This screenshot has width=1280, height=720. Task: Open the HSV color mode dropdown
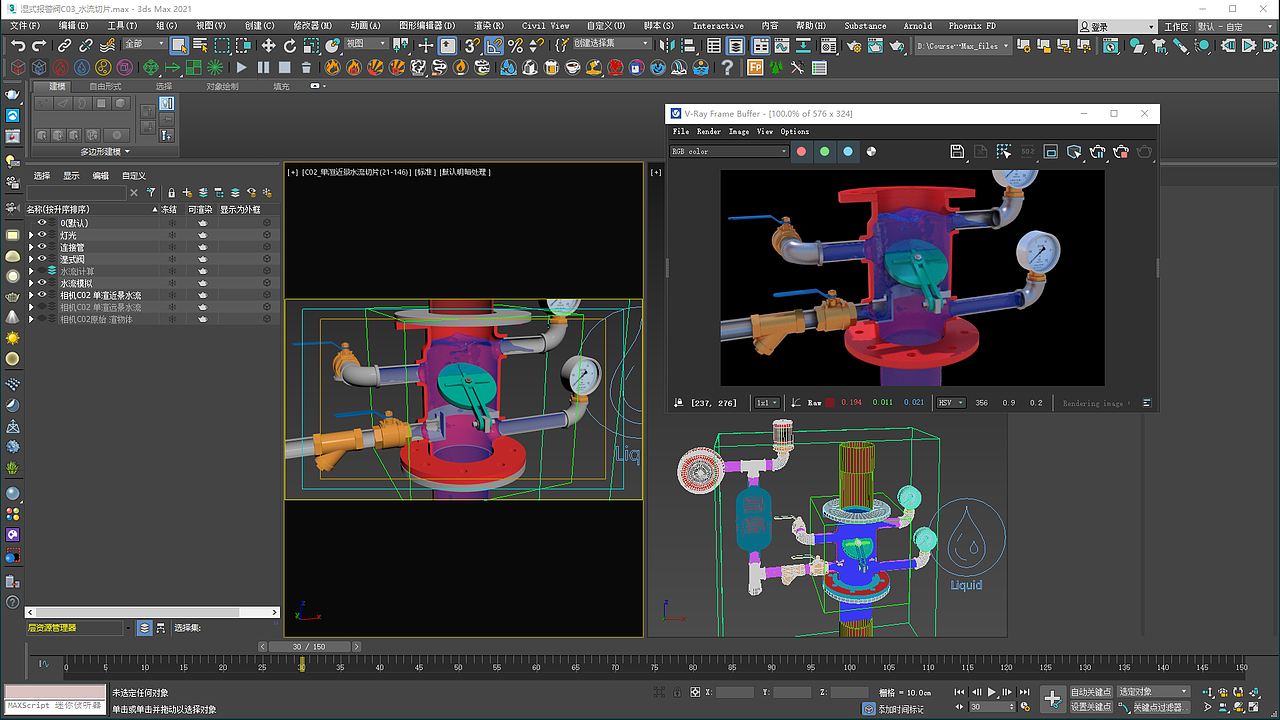[950, 403]
